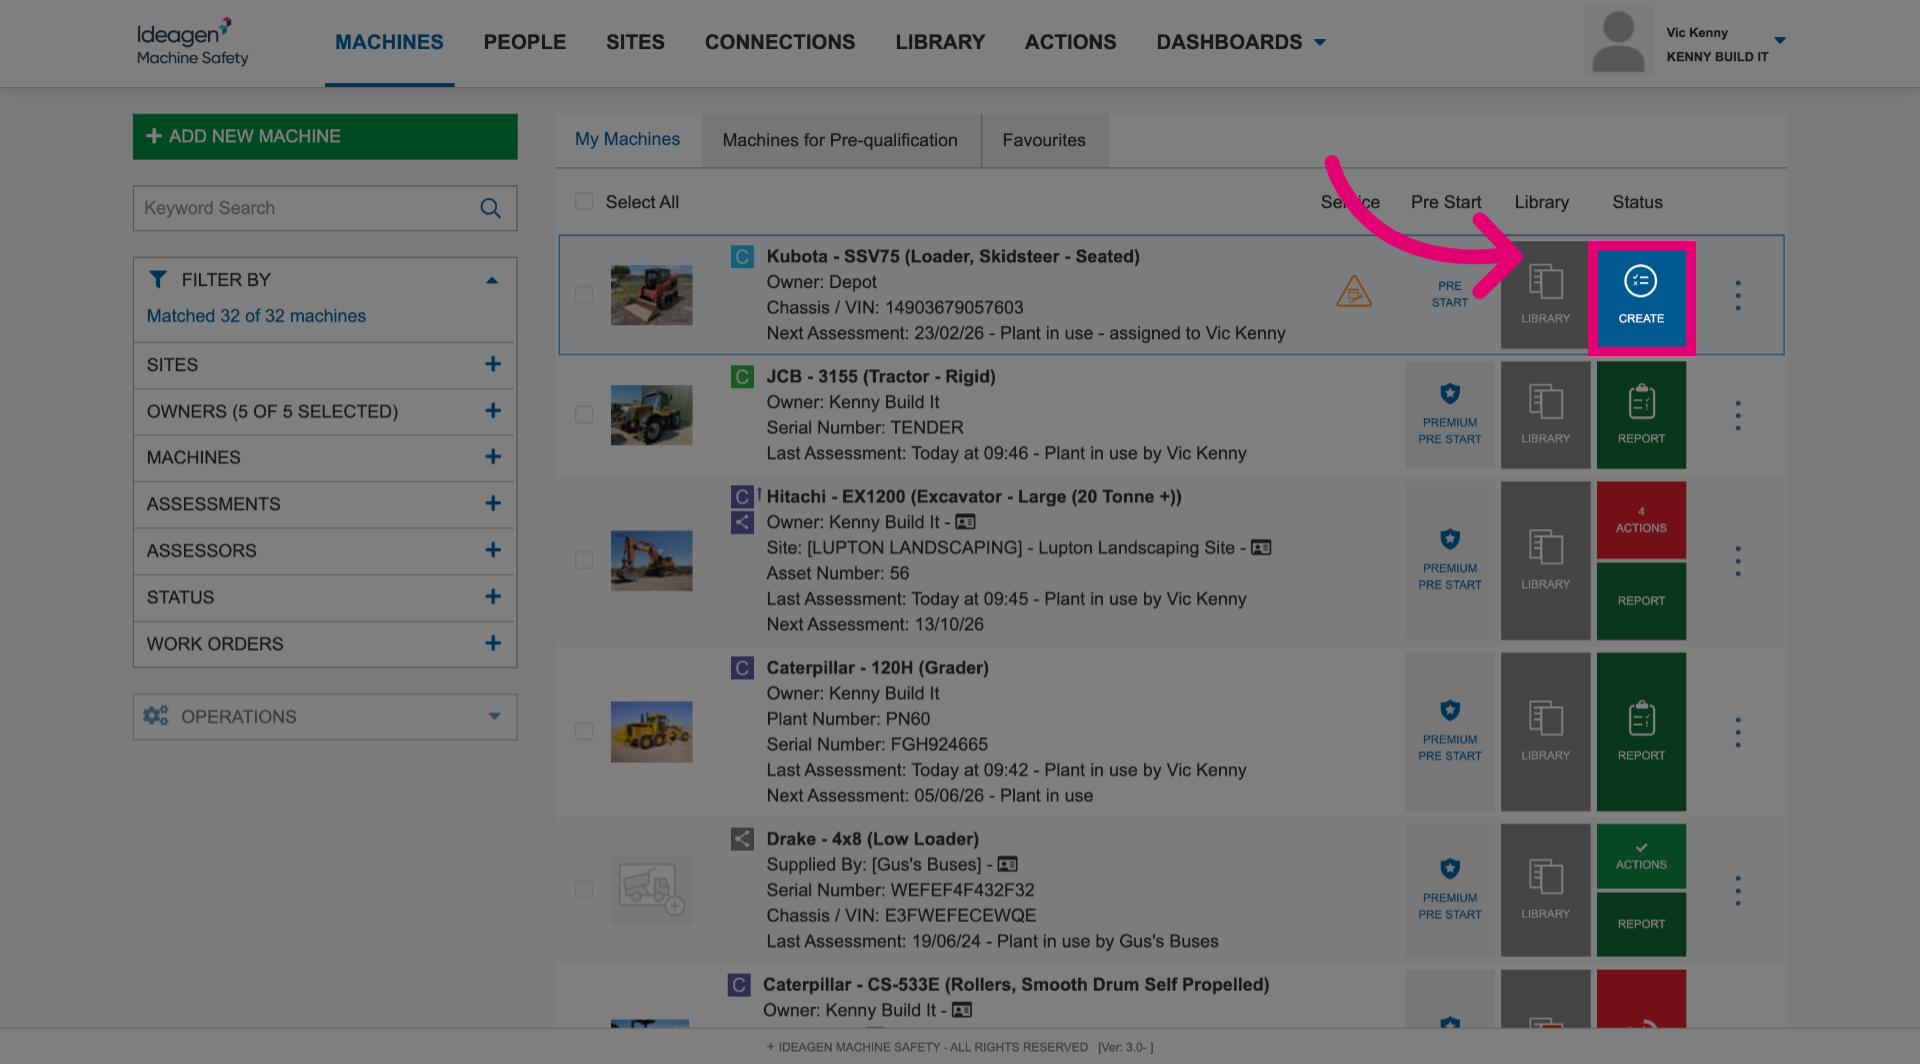Open Premium Pre Start for Drake 4x8
The height and width of the screenshot is (1064, 1920).
click(x=1450, y=890)
